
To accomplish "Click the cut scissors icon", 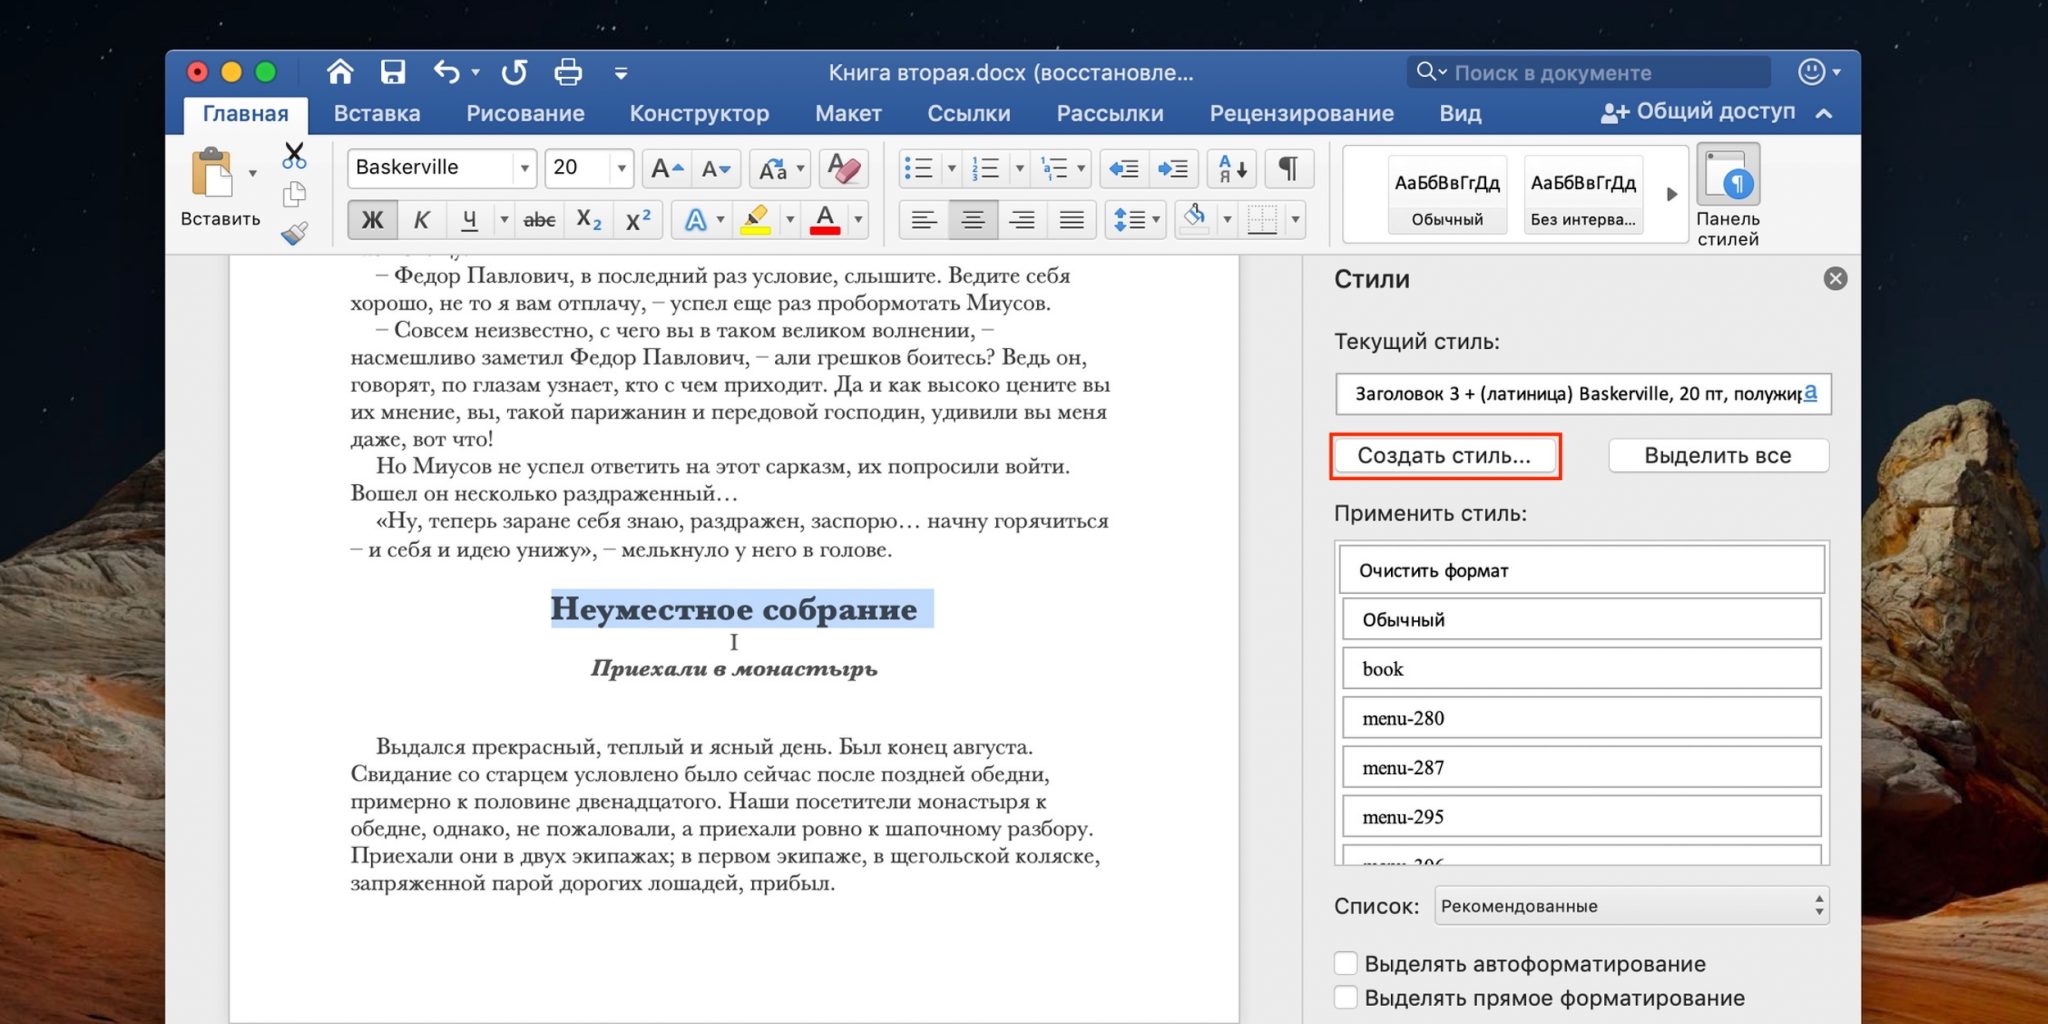I will pyautogui.click(x=294, y=155).
